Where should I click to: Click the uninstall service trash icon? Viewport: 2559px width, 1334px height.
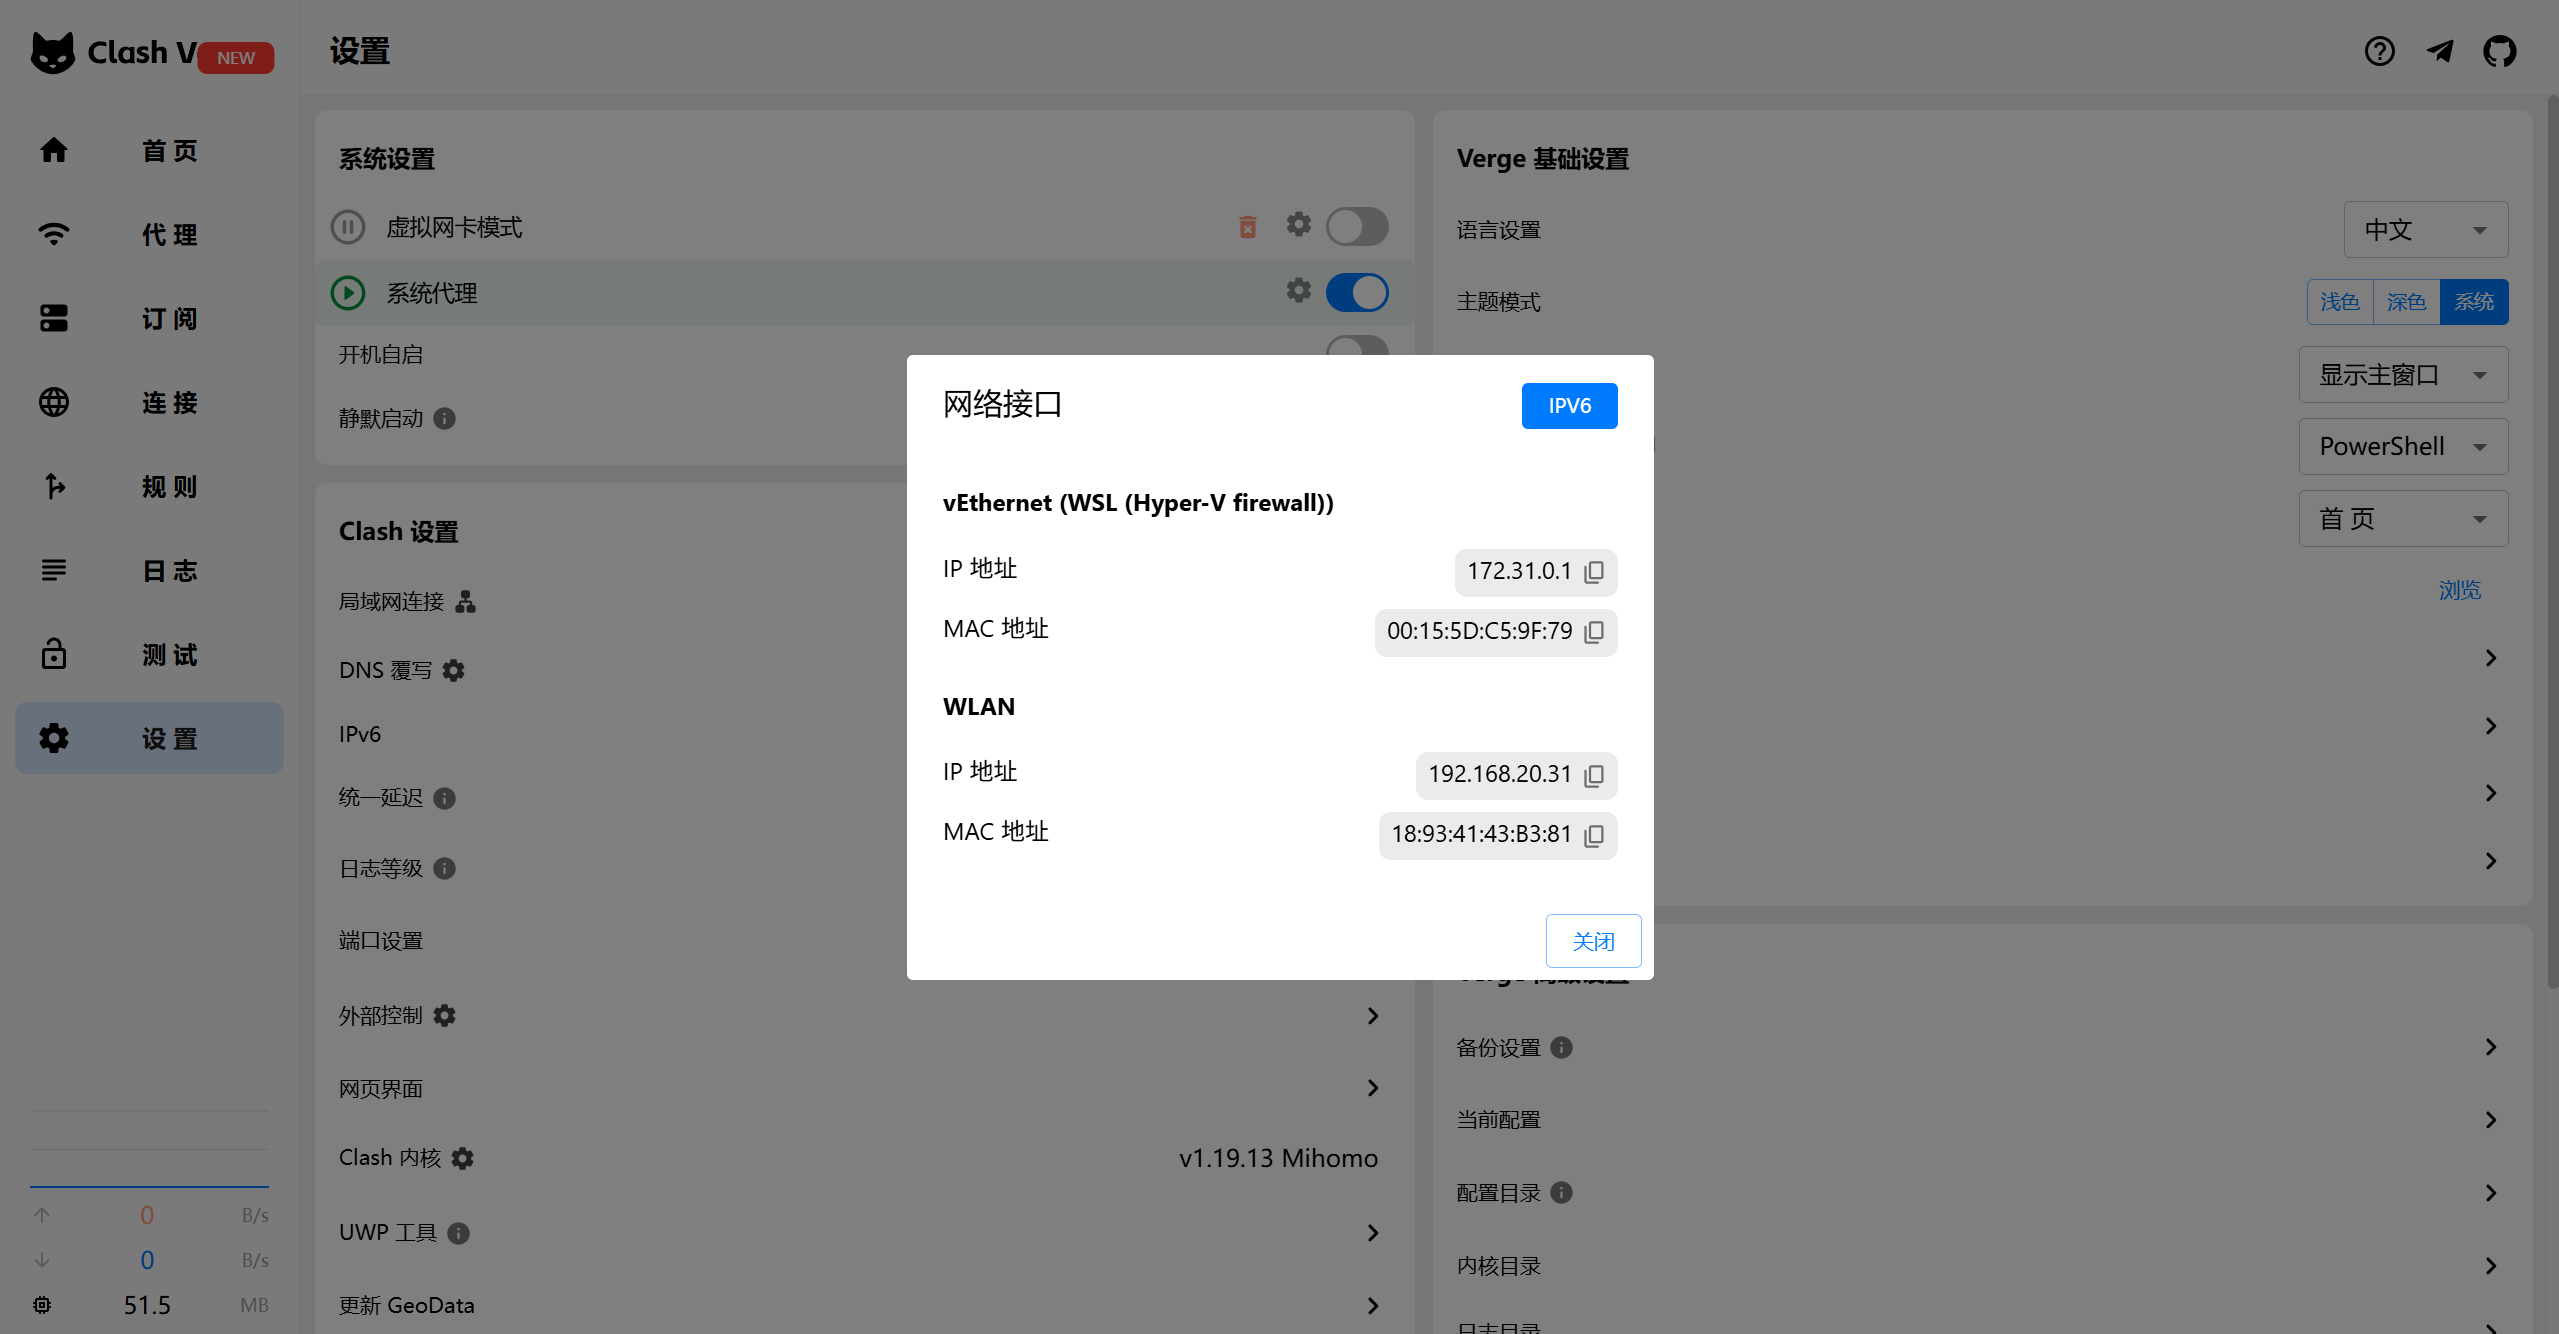click(x=1247, y=227)
